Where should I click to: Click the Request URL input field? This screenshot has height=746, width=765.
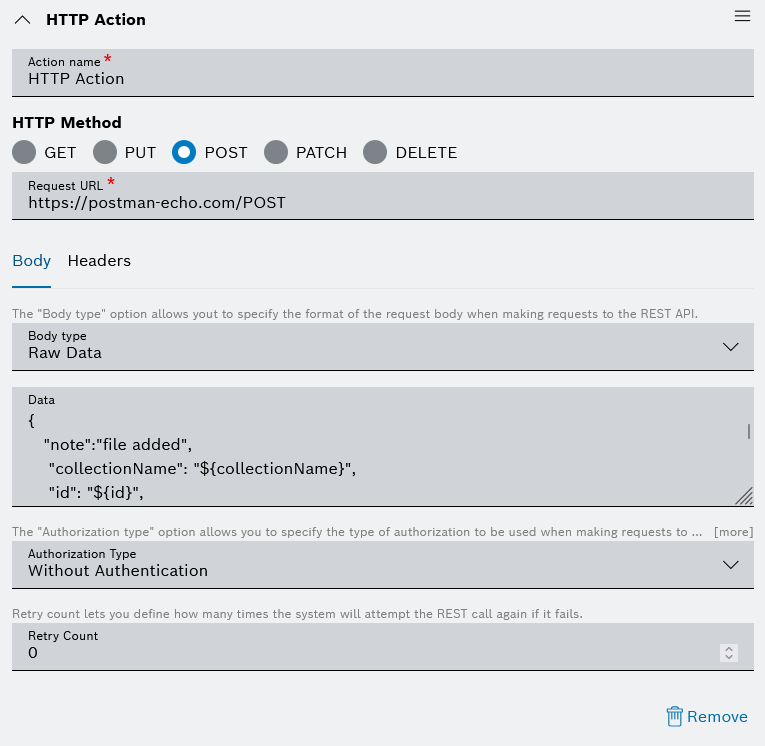pos(382,202)
